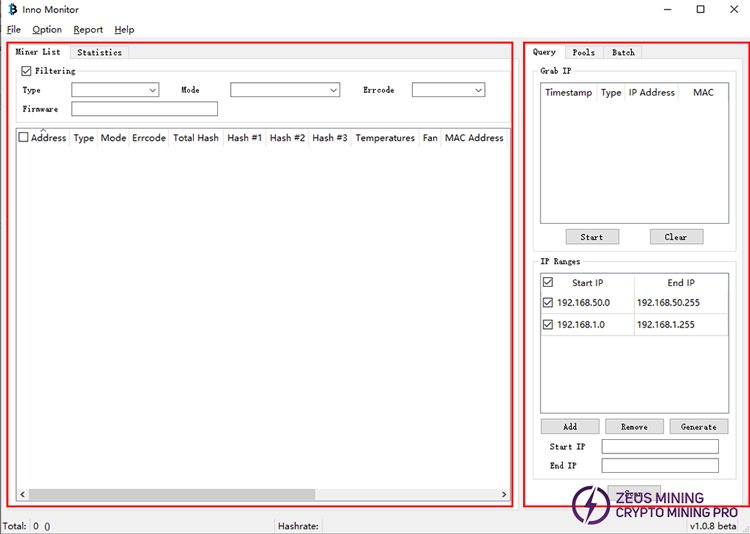Uncheck the 192.168.1.0 IP range row
This screenshot has width=750, height=534.
547,325
